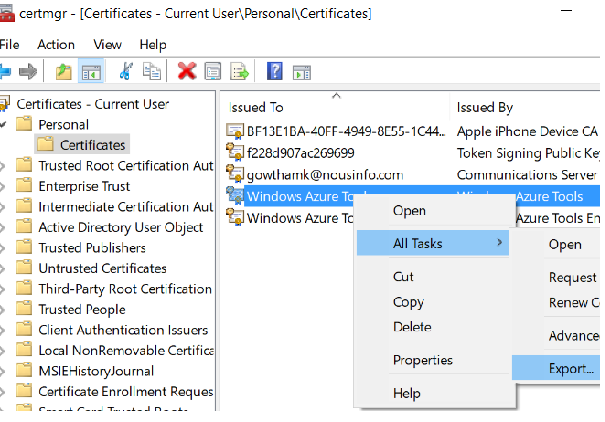Select Properties in the context menu

coord(422,360)
